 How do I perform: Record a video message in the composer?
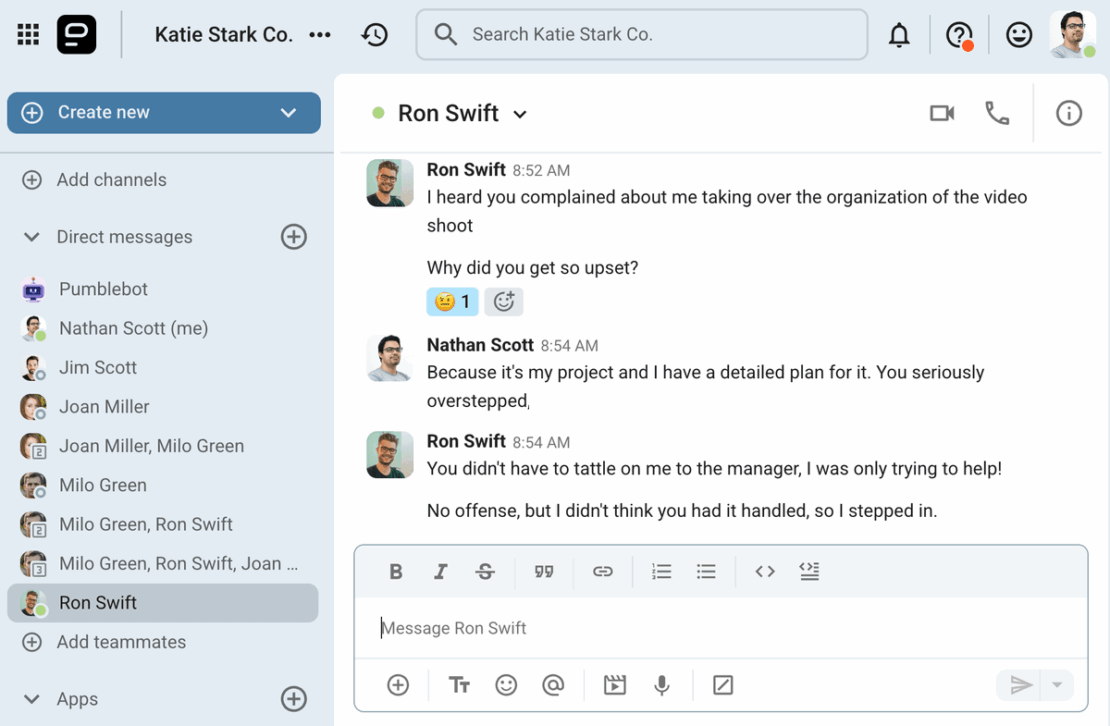pos(614,685)
